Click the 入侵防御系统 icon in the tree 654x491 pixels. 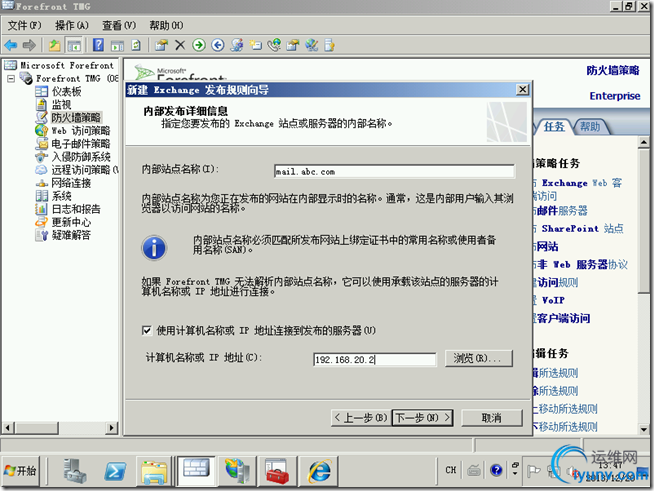[x=41, y=157]
